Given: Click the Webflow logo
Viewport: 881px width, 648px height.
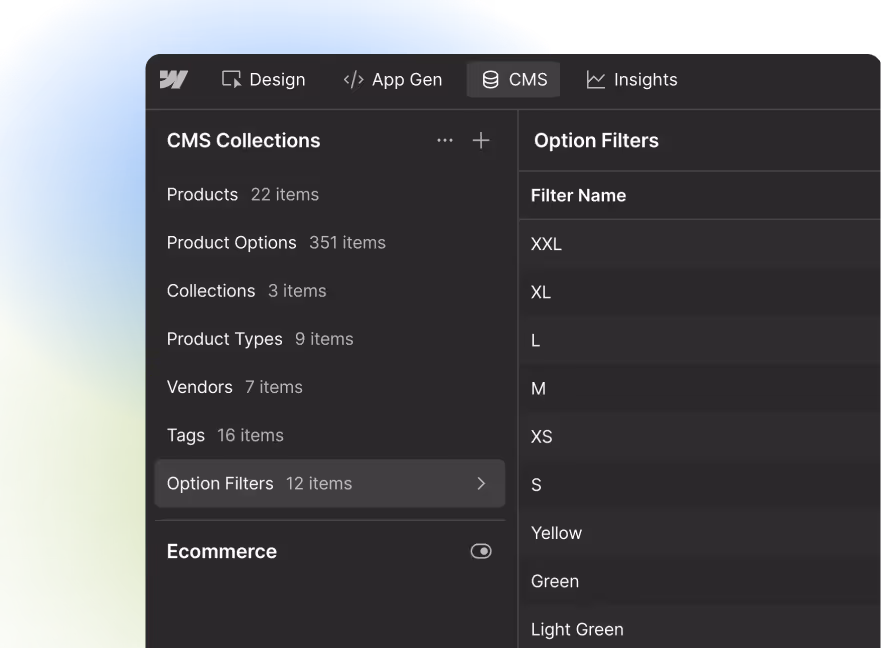Looking at the screenshot, I should point(174,80).
